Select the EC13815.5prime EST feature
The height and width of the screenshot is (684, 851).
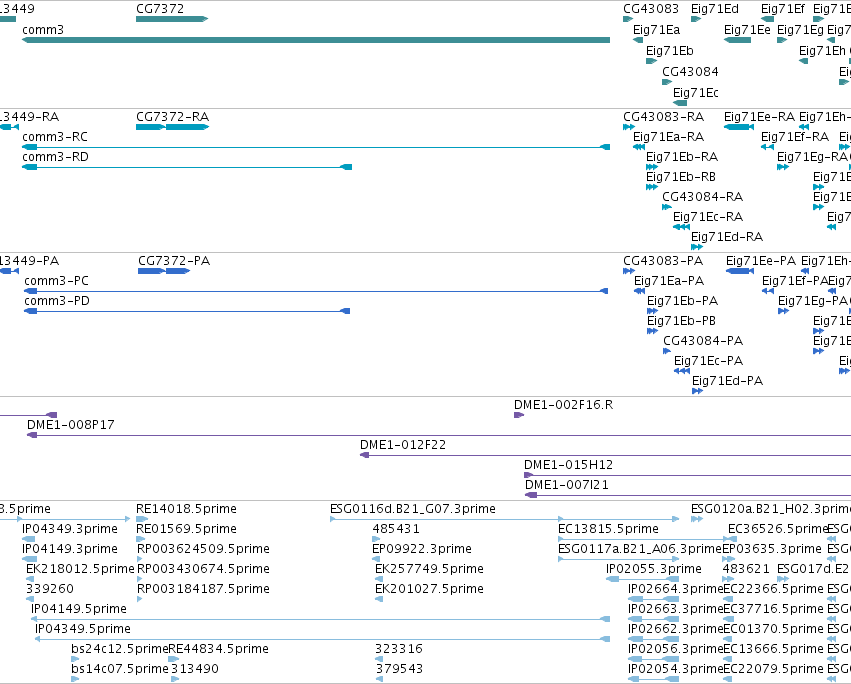point(647,540)
